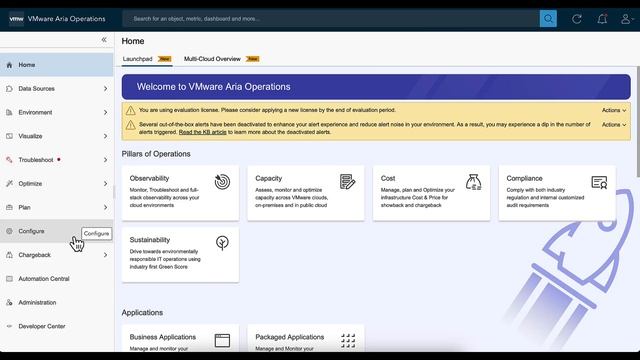The image size is (640, 360).
Task: Click the Compliance certificate icon
Action: [599, 182]
